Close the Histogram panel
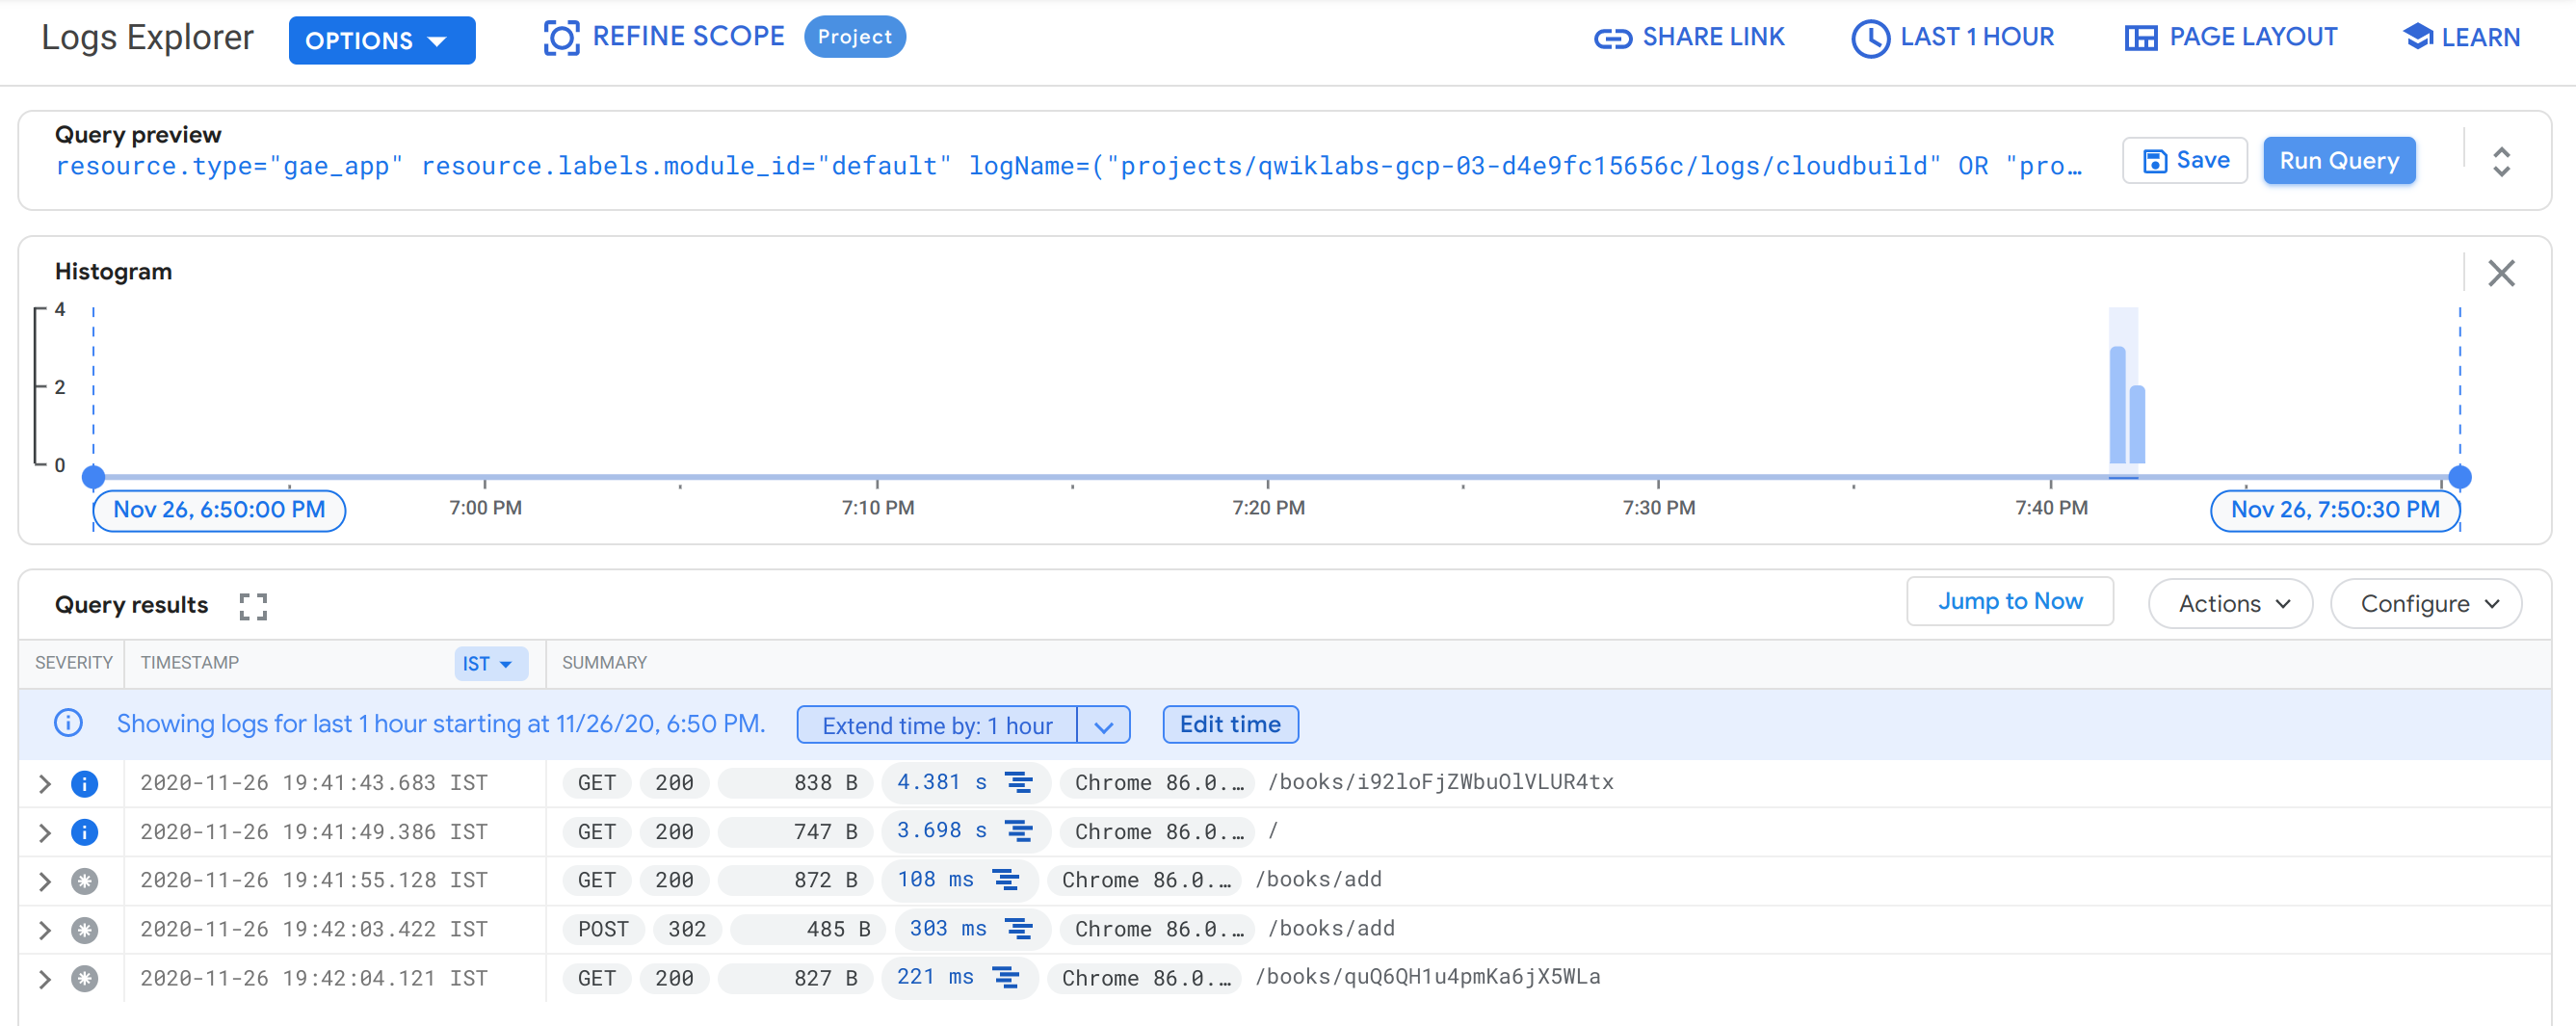Viewport: 2576px width, 1026px height. 2500,273
